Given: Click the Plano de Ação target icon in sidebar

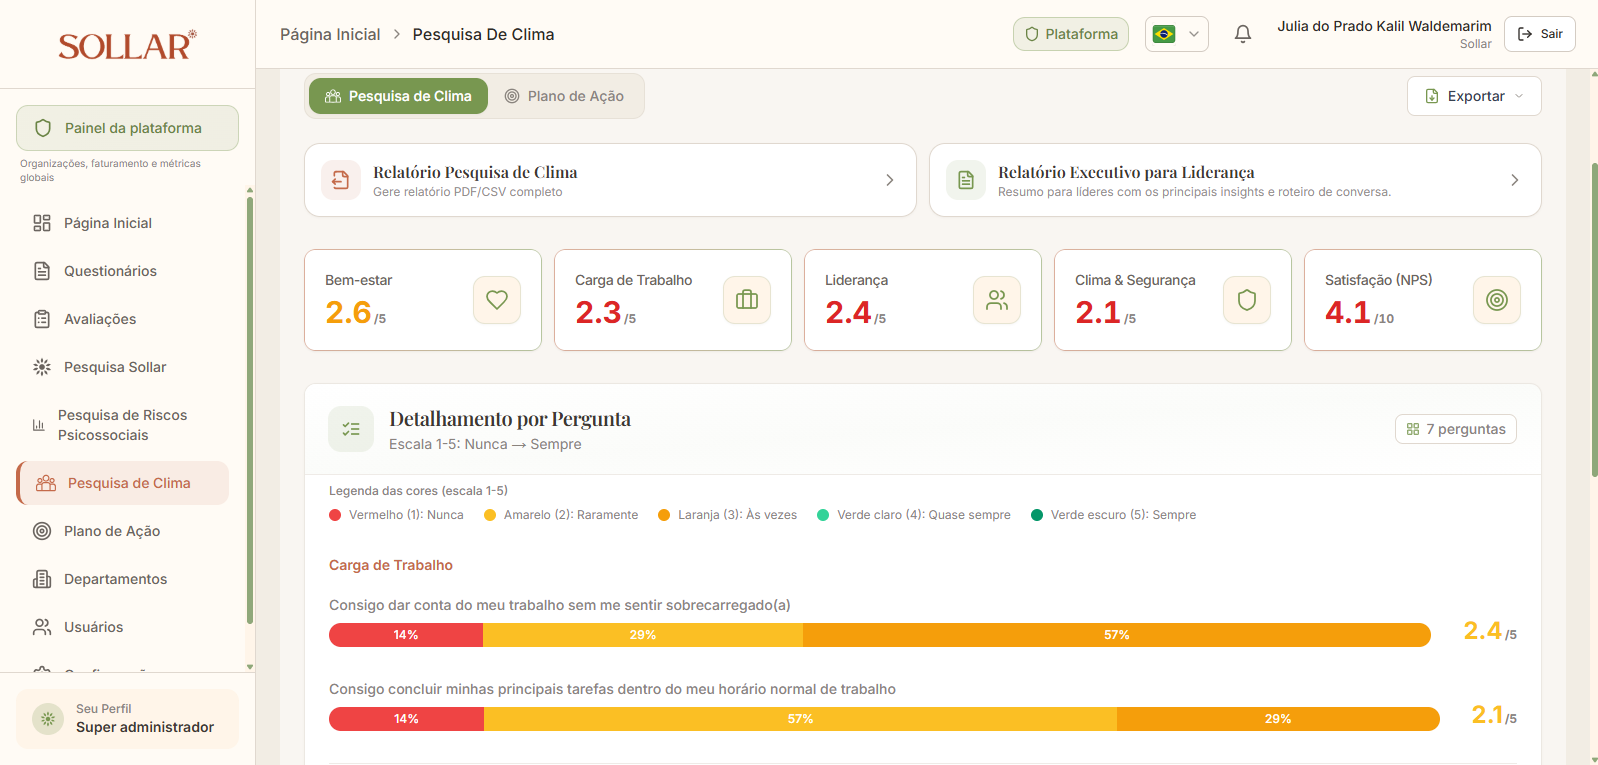Looking at the screenshot, I should click(42, 531).
